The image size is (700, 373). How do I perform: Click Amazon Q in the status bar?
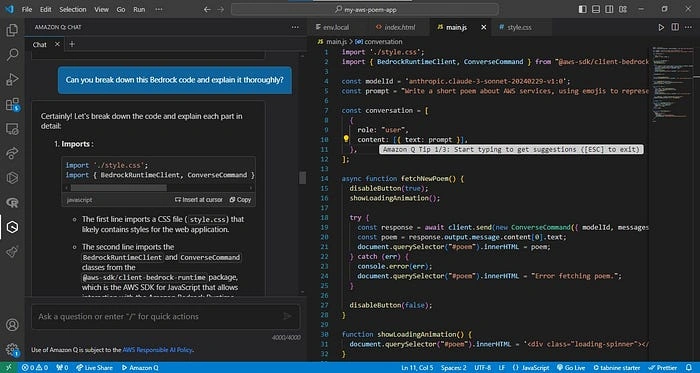coord(140,368)
